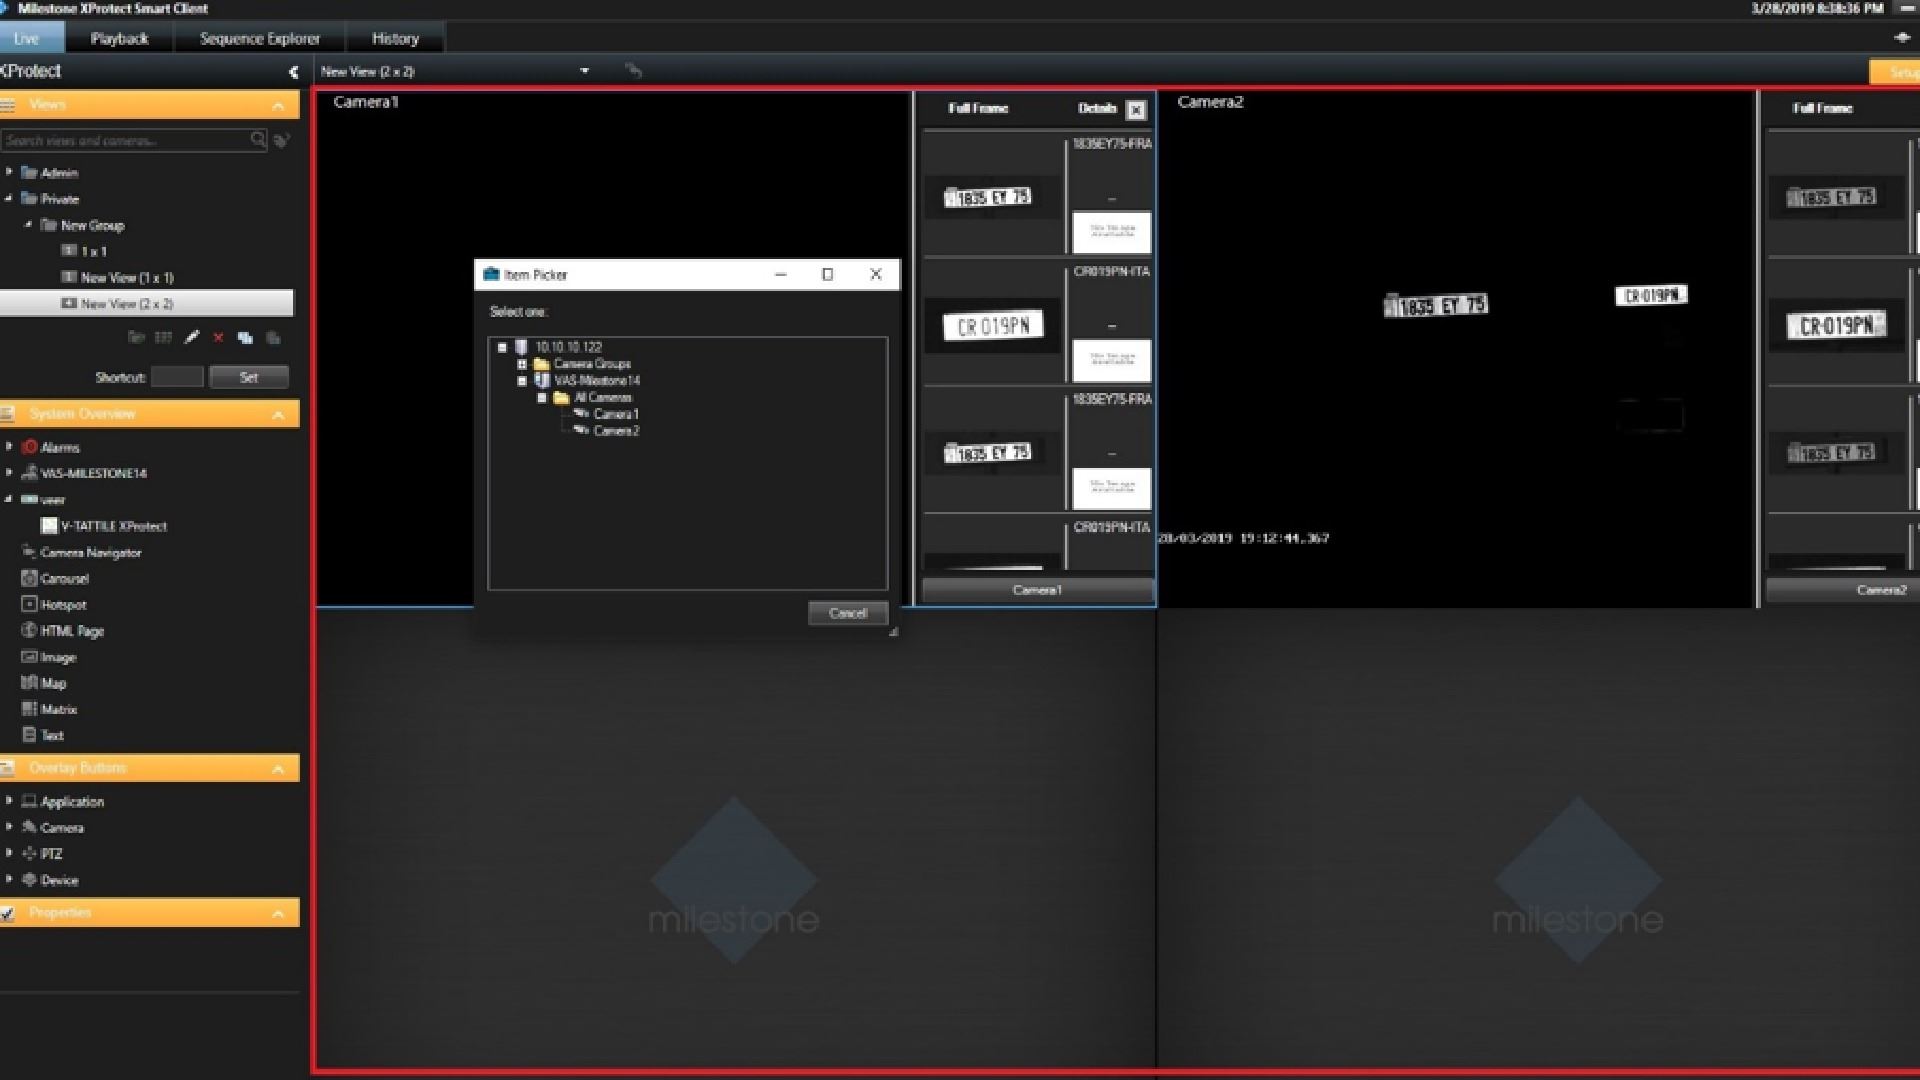Click the Set shortcut button

[x=249, y=377]
